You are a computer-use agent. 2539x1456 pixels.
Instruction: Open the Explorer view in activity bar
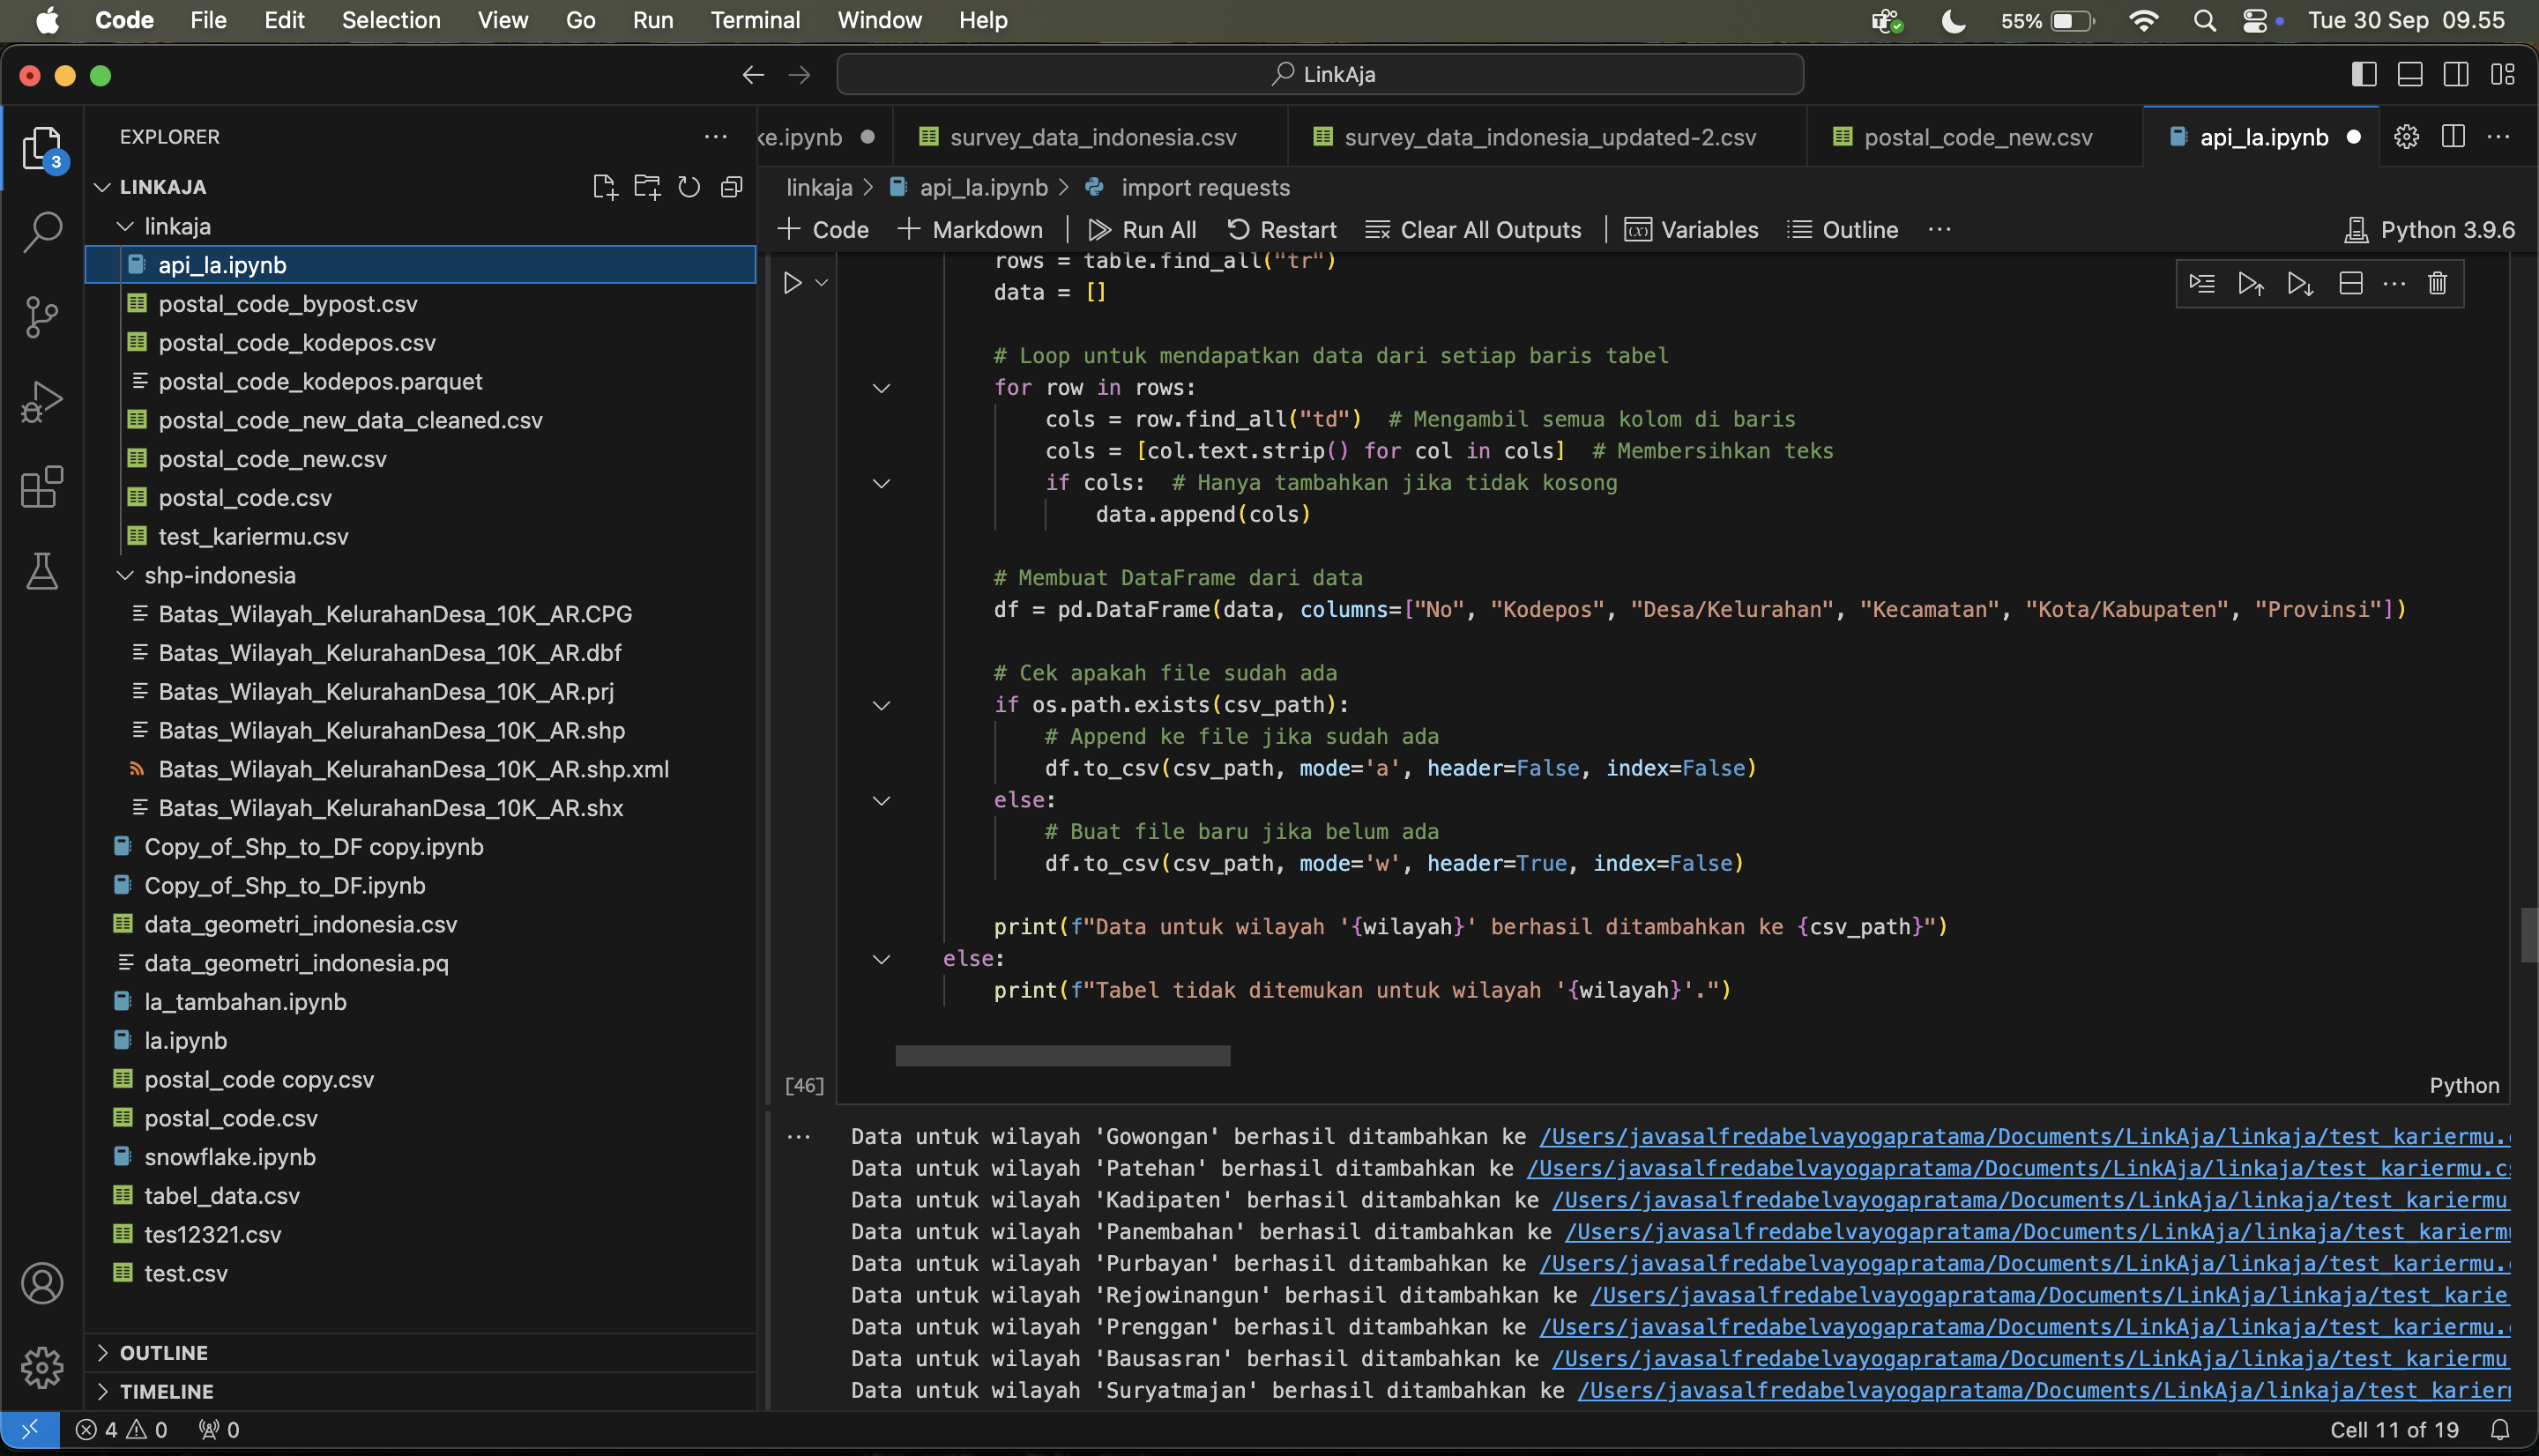tap(42, 148)
